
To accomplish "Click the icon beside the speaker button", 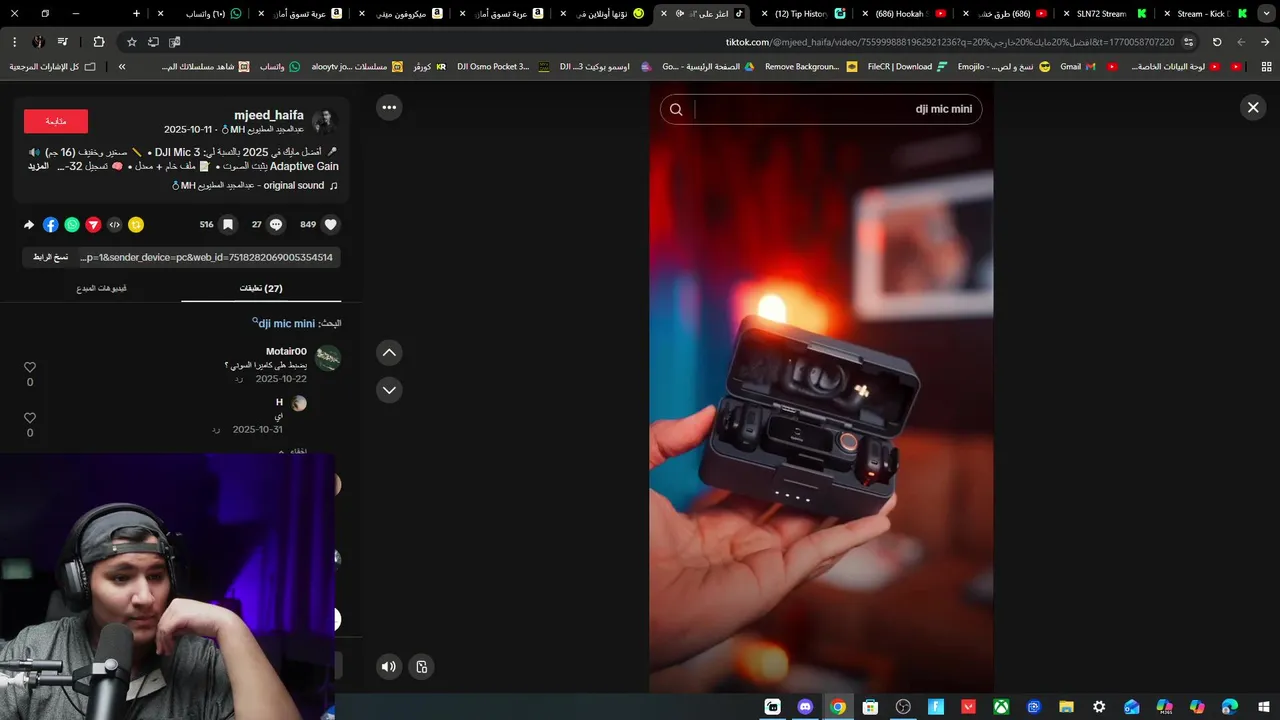I will [422, 667].
